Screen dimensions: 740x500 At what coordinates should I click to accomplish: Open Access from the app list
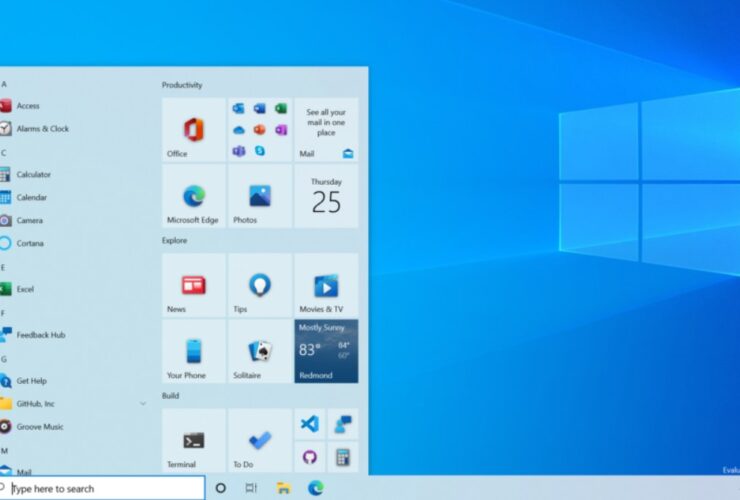(76, 106)
